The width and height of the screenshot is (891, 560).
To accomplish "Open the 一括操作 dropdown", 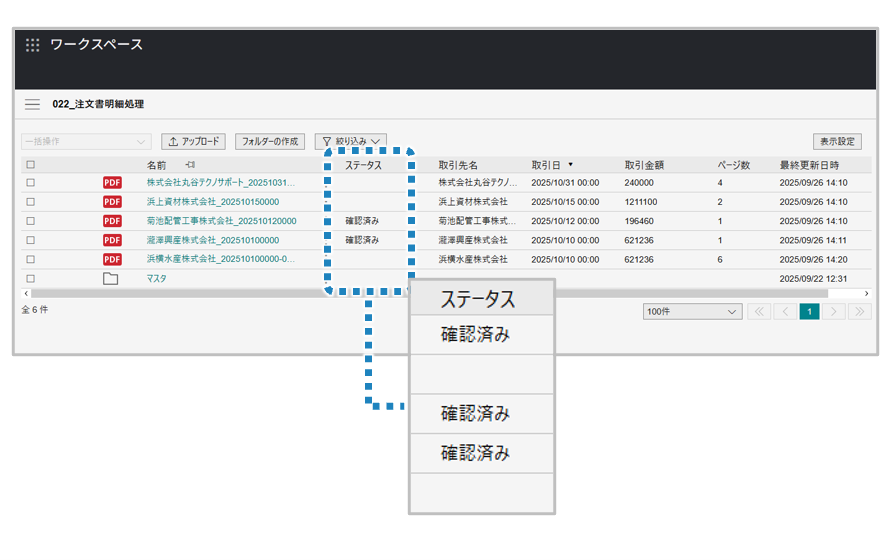I will click(x=86, y=142).
